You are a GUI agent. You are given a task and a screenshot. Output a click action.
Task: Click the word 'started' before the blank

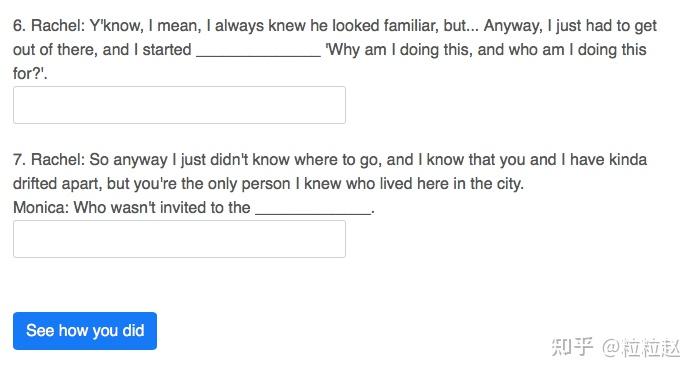(x=167, y=50)
